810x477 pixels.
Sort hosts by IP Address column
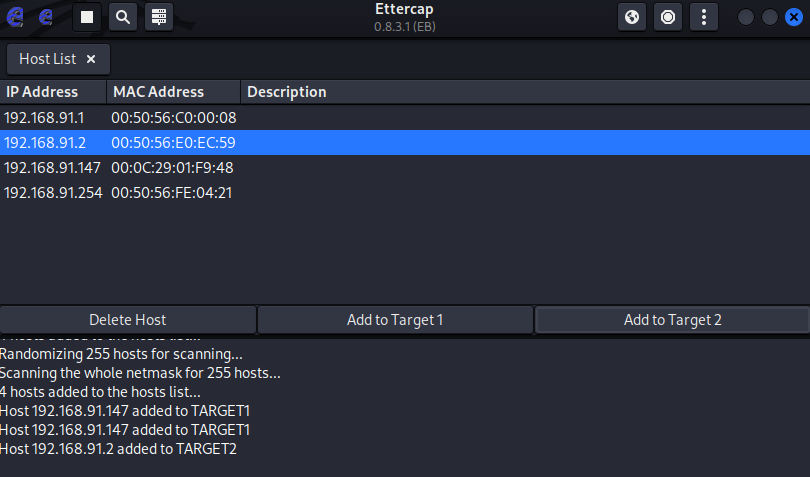[53, 92]
